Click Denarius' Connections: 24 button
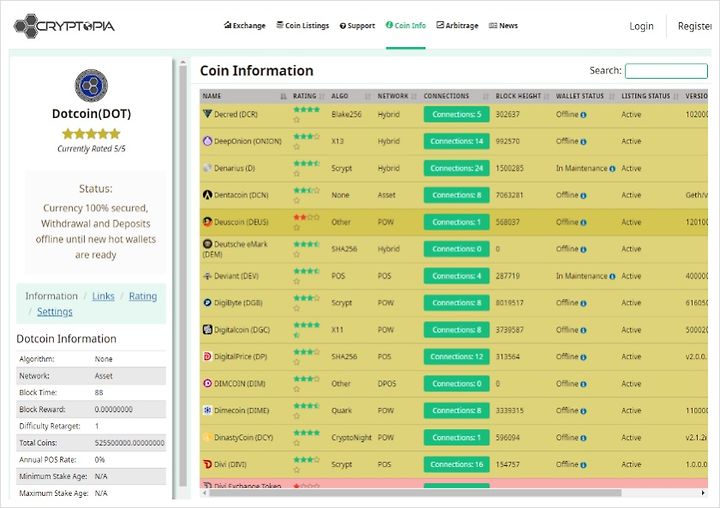The image size is (720, 508). pyautogui.click(x=456, y=168)
